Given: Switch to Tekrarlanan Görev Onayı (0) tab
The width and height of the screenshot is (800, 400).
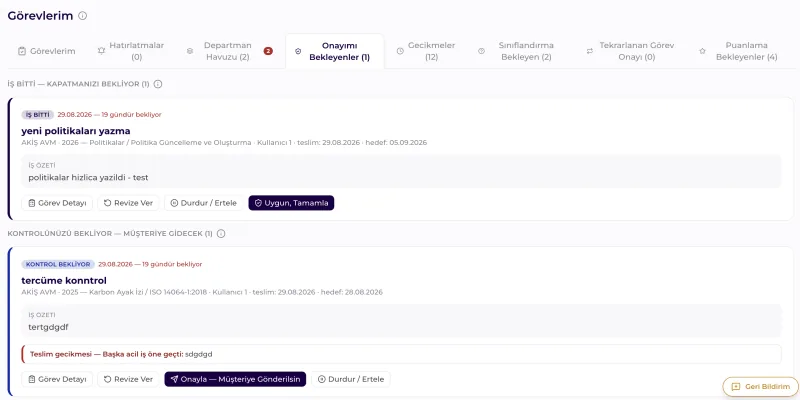Looking at the screenshot, I should (629, 51).
